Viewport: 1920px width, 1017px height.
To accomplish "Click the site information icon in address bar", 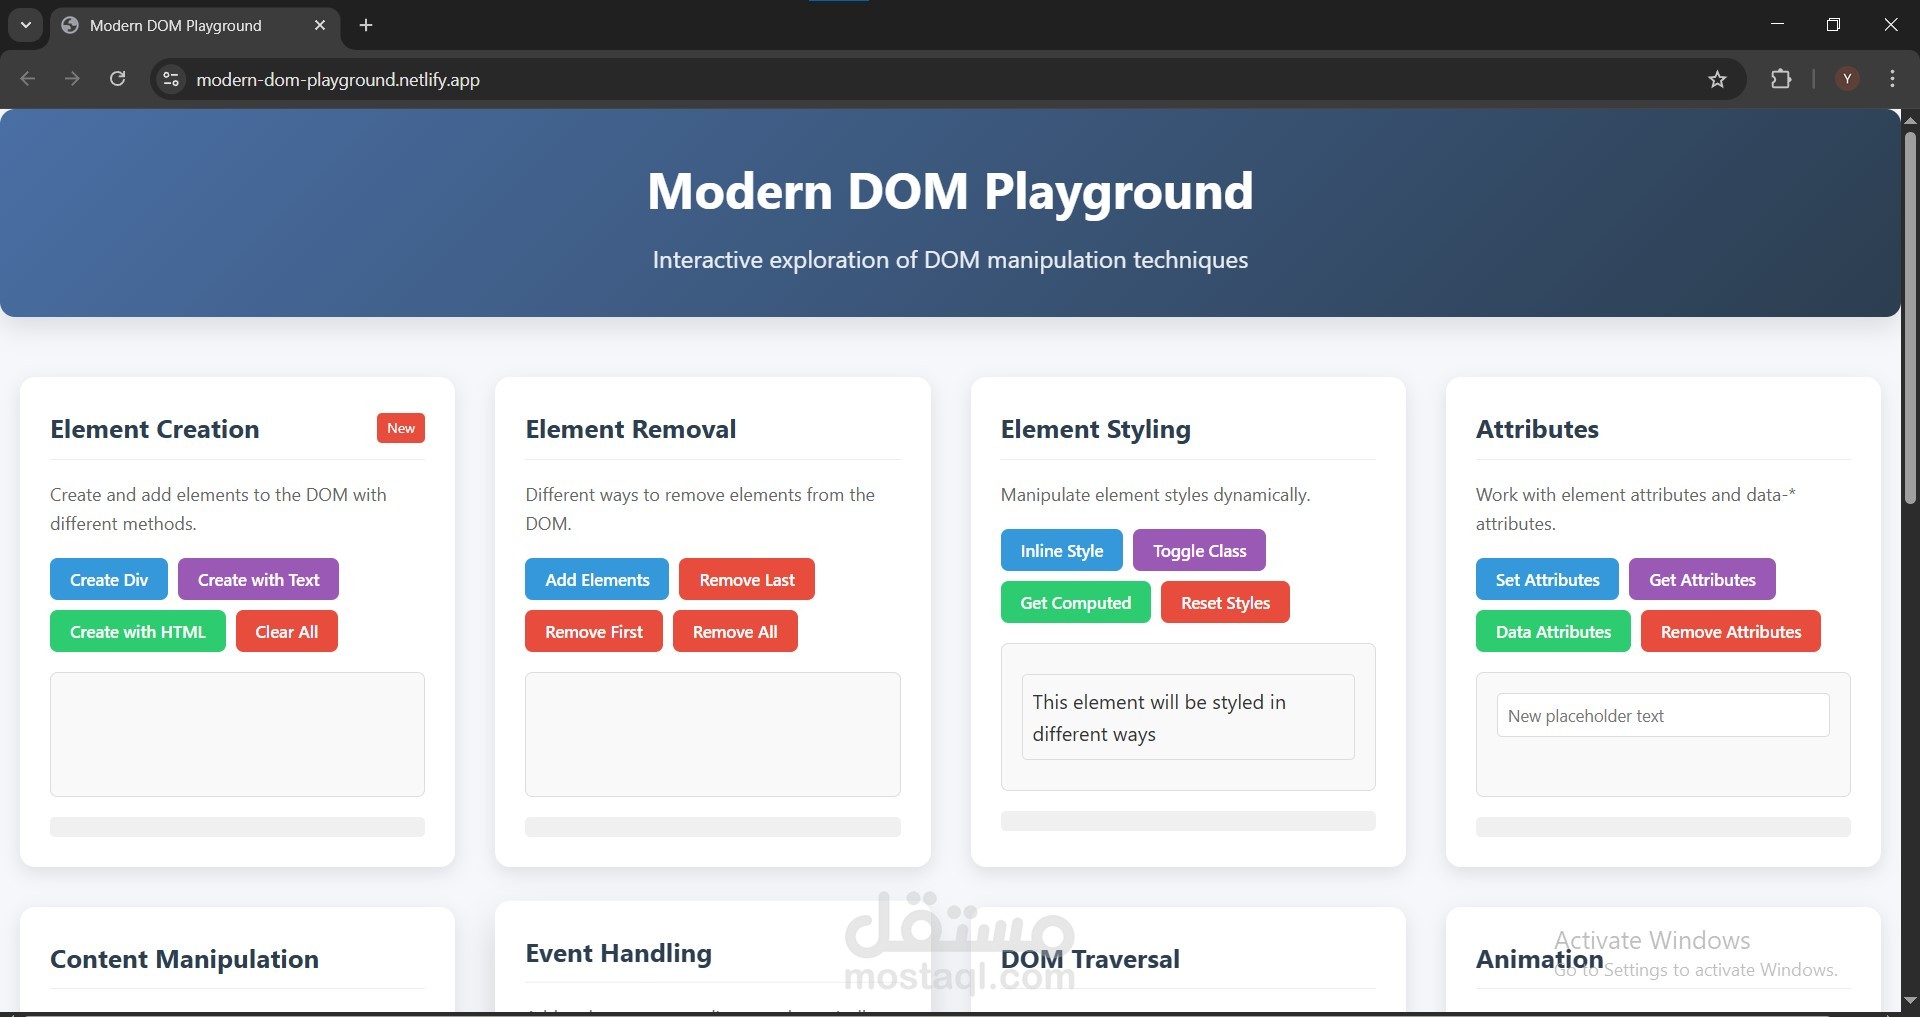I will 170,79.
